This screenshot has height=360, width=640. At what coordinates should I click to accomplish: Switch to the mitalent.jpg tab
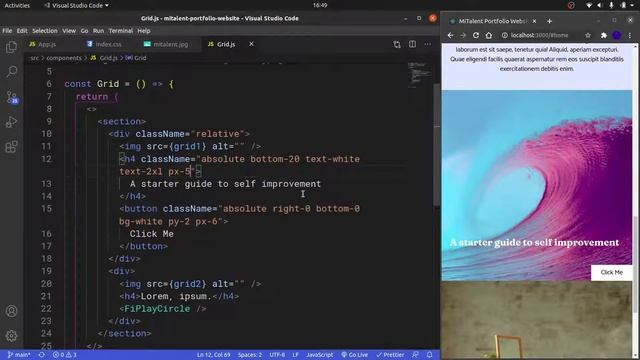click(x=166, y=44)
